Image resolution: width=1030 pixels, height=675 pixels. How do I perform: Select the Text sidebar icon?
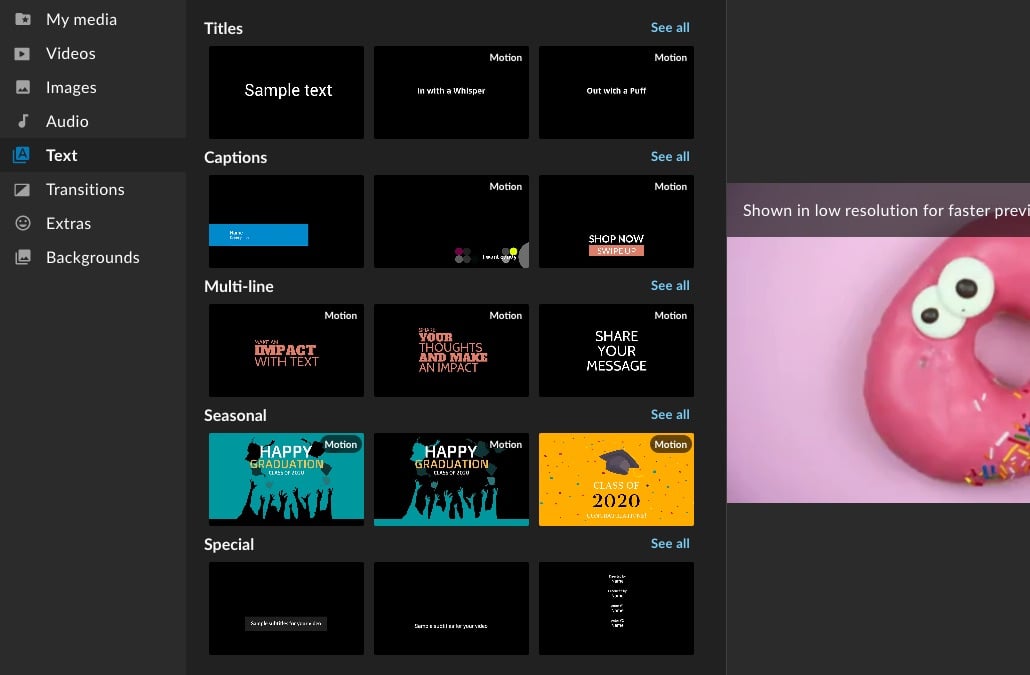pos(61,155)
